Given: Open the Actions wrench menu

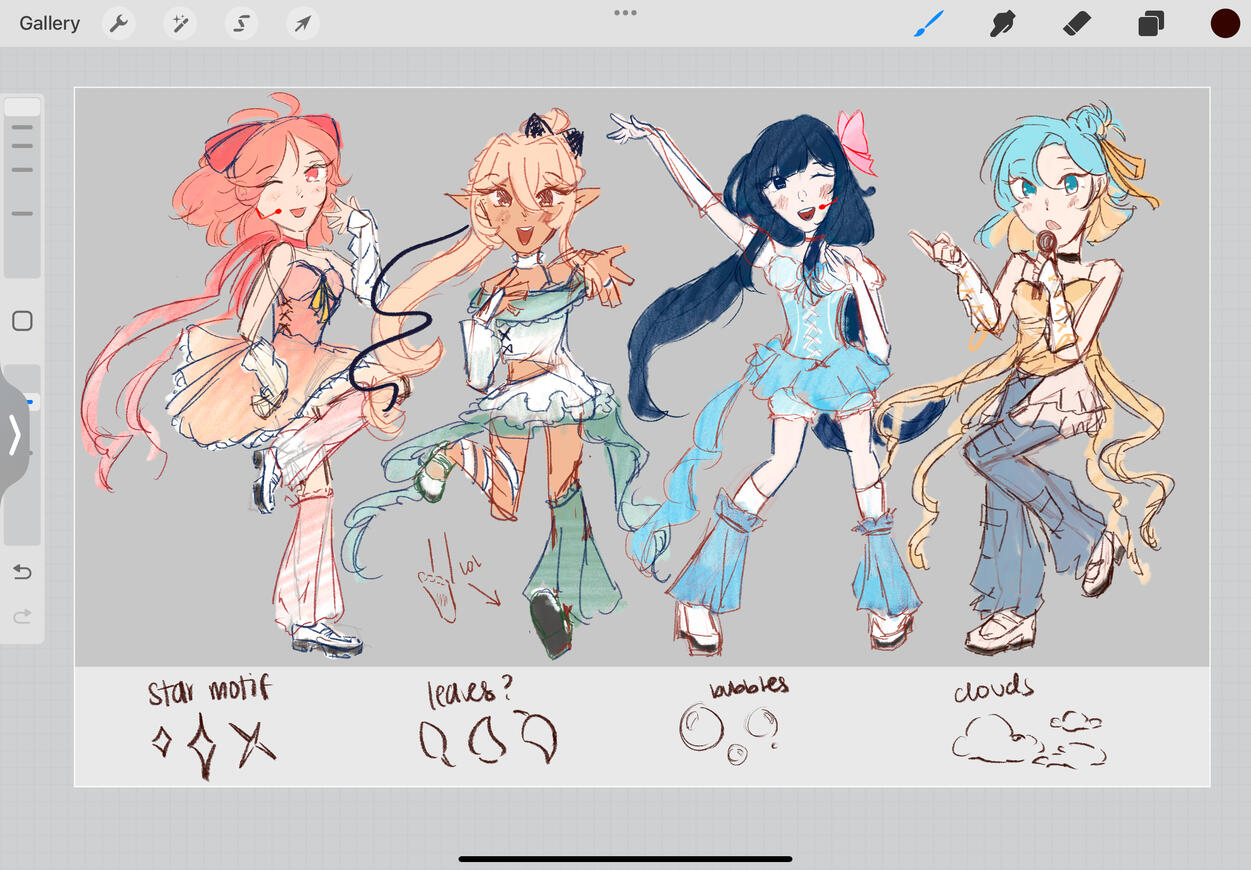Looking at the screenshot, I should 119,23.
